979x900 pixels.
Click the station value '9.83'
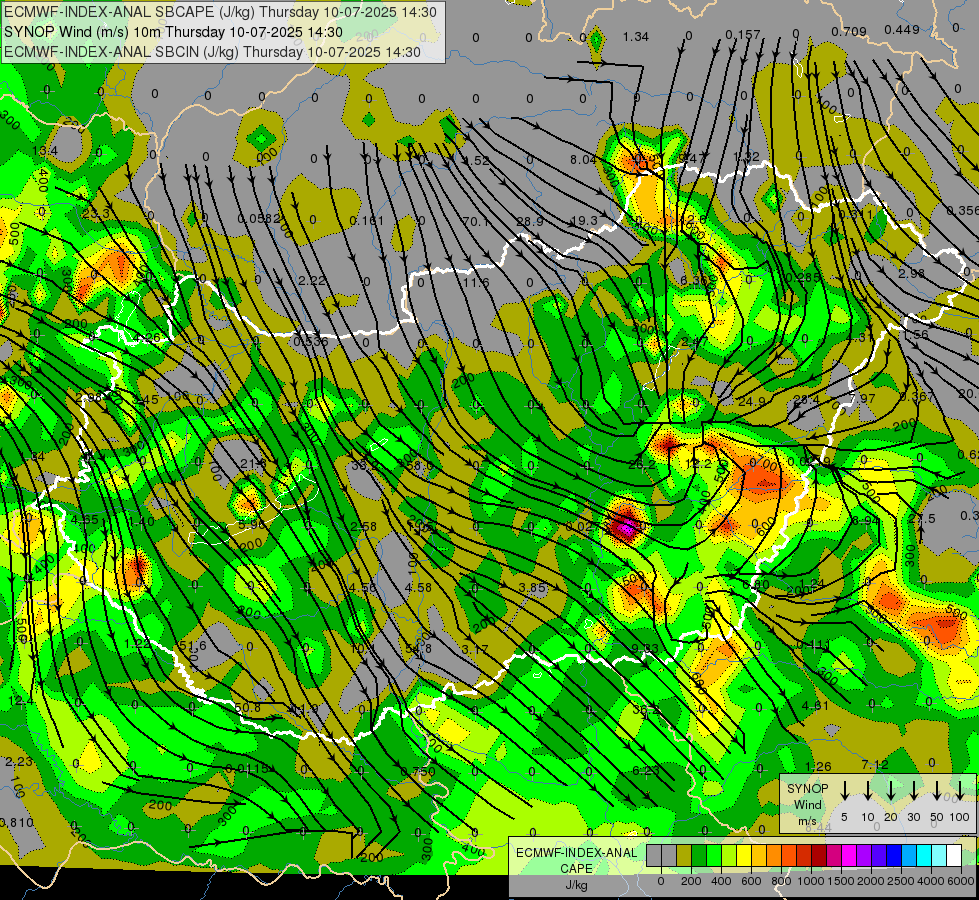pyautogui.click(x=644, y=649)
